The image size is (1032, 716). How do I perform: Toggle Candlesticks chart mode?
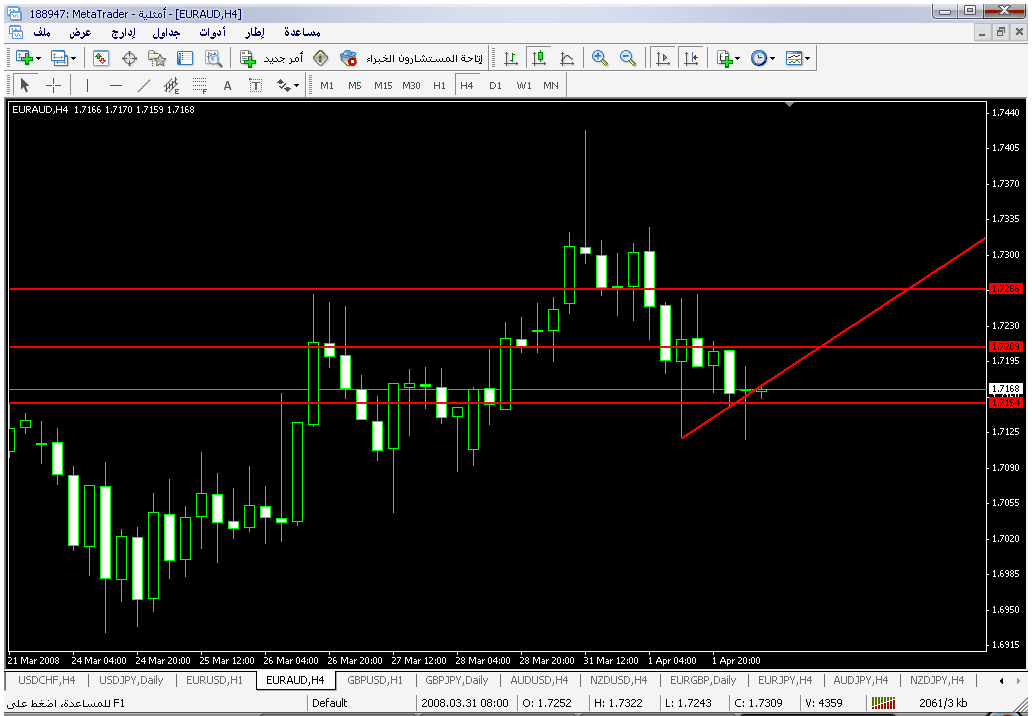539,58
